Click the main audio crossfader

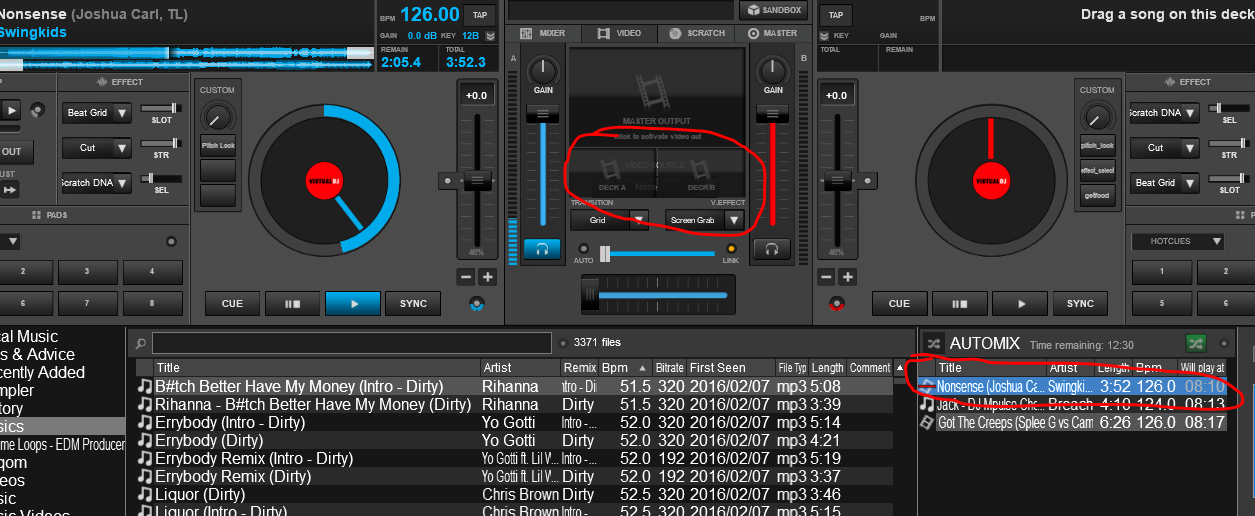[x=656, y=294]
